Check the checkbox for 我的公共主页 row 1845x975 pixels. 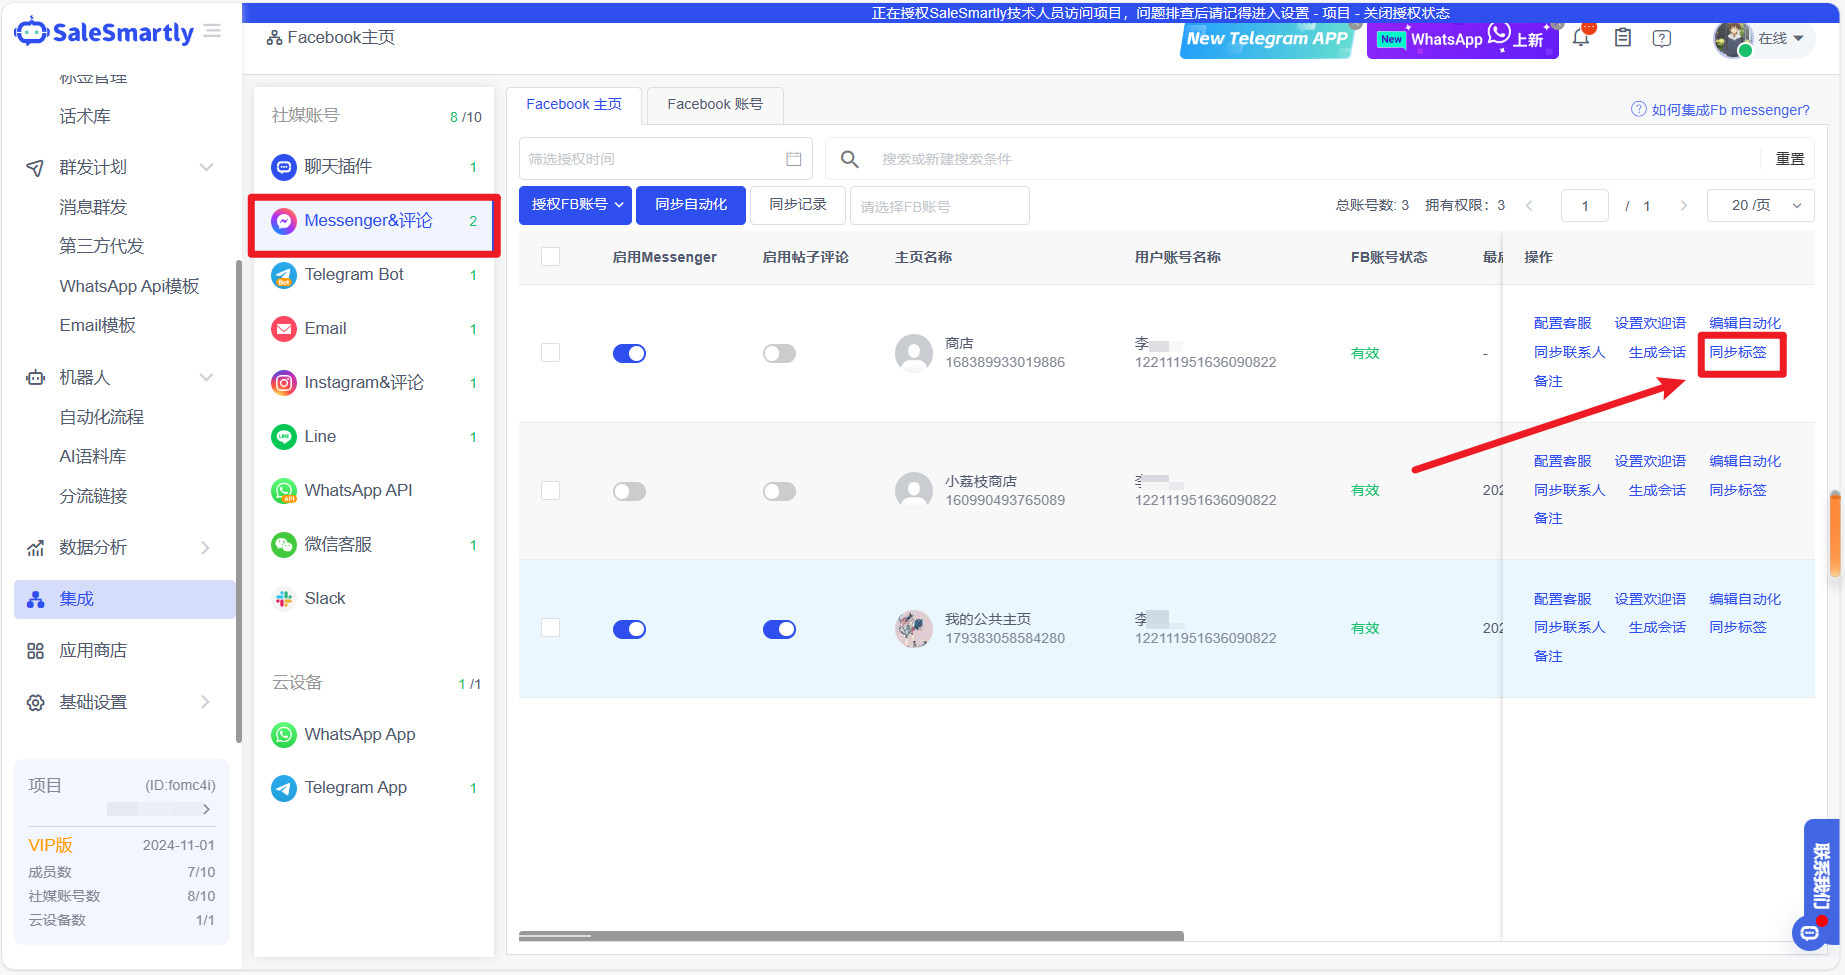[550, 628]
